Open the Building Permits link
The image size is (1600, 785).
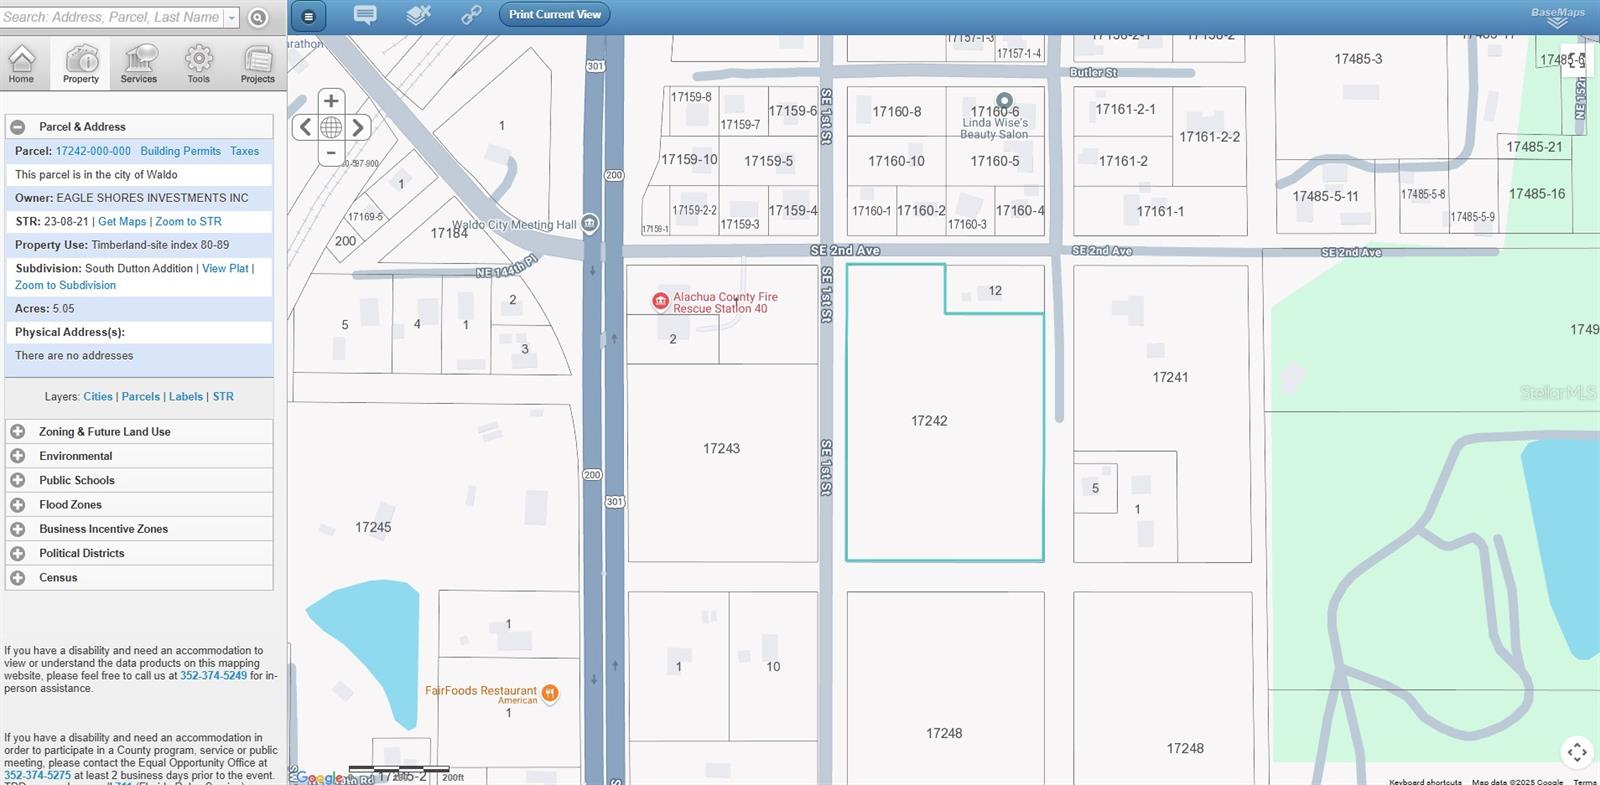180,151
